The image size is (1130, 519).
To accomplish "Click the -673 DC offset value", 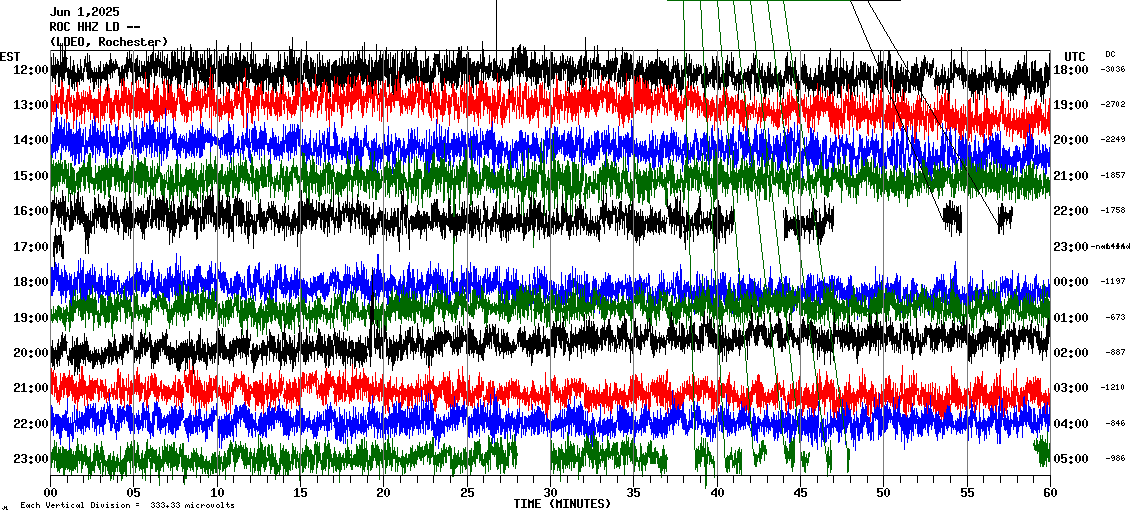I will tap(1115, 318).
